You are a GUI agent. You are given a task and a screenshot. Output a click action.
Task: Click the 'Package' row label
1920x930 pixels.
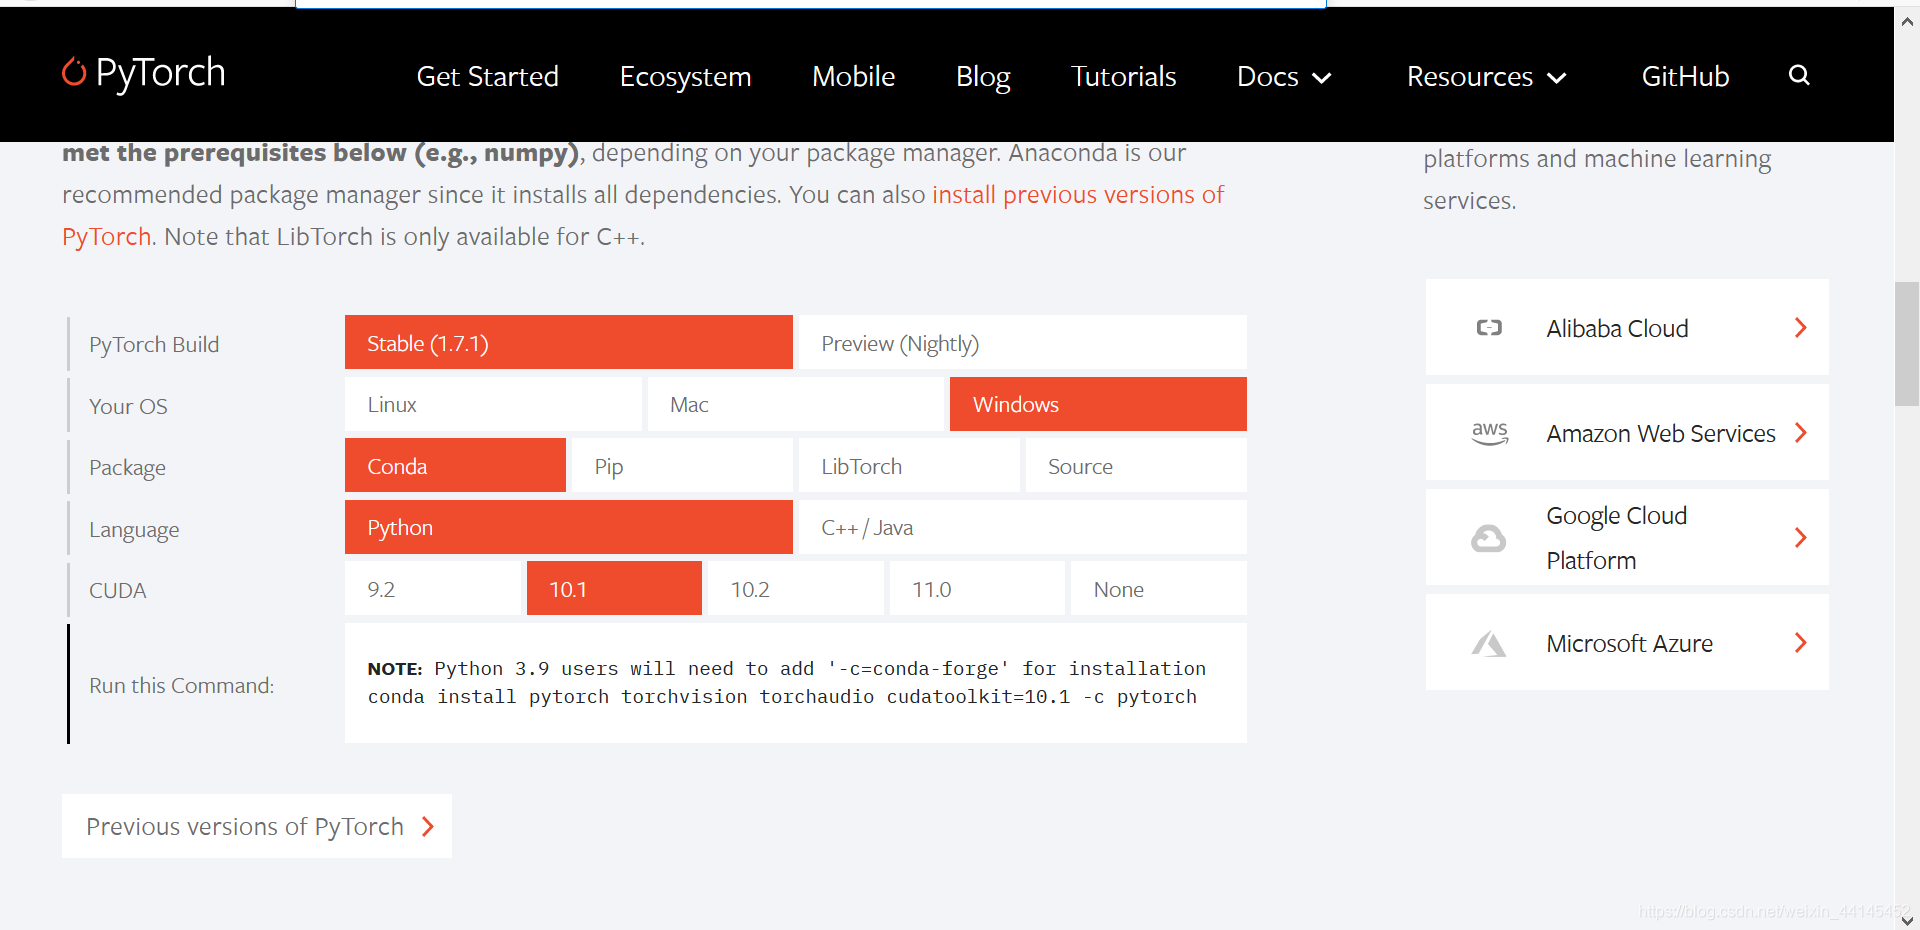click(127, 468)
